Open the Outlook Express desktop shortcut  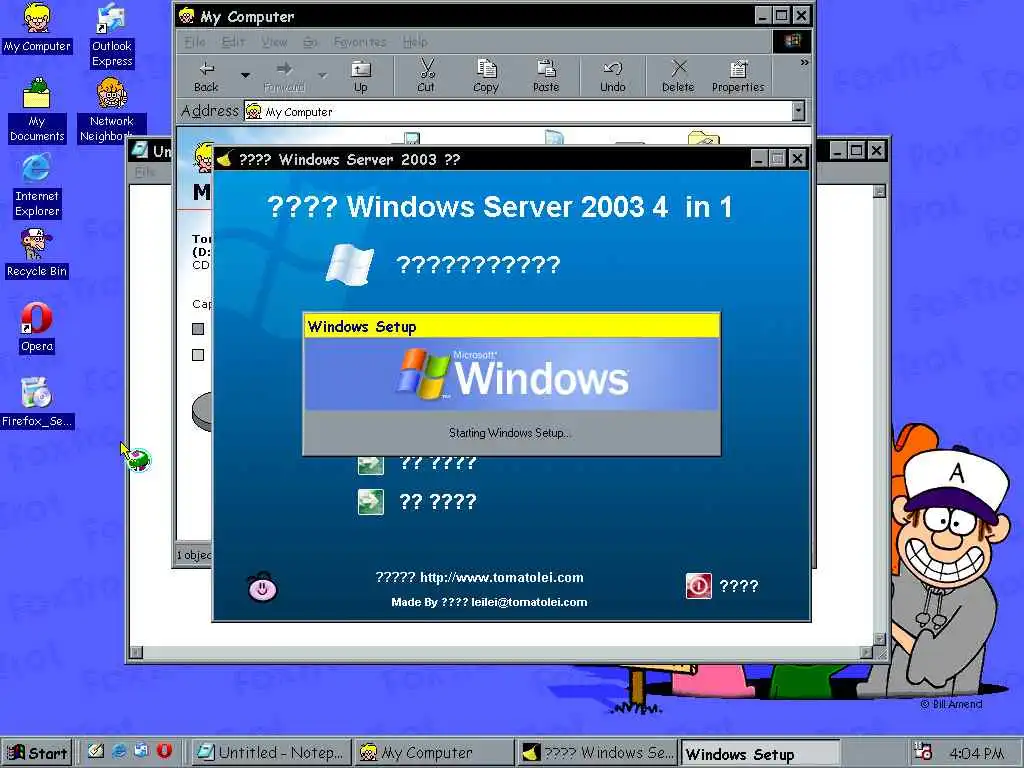click(112, 35)
